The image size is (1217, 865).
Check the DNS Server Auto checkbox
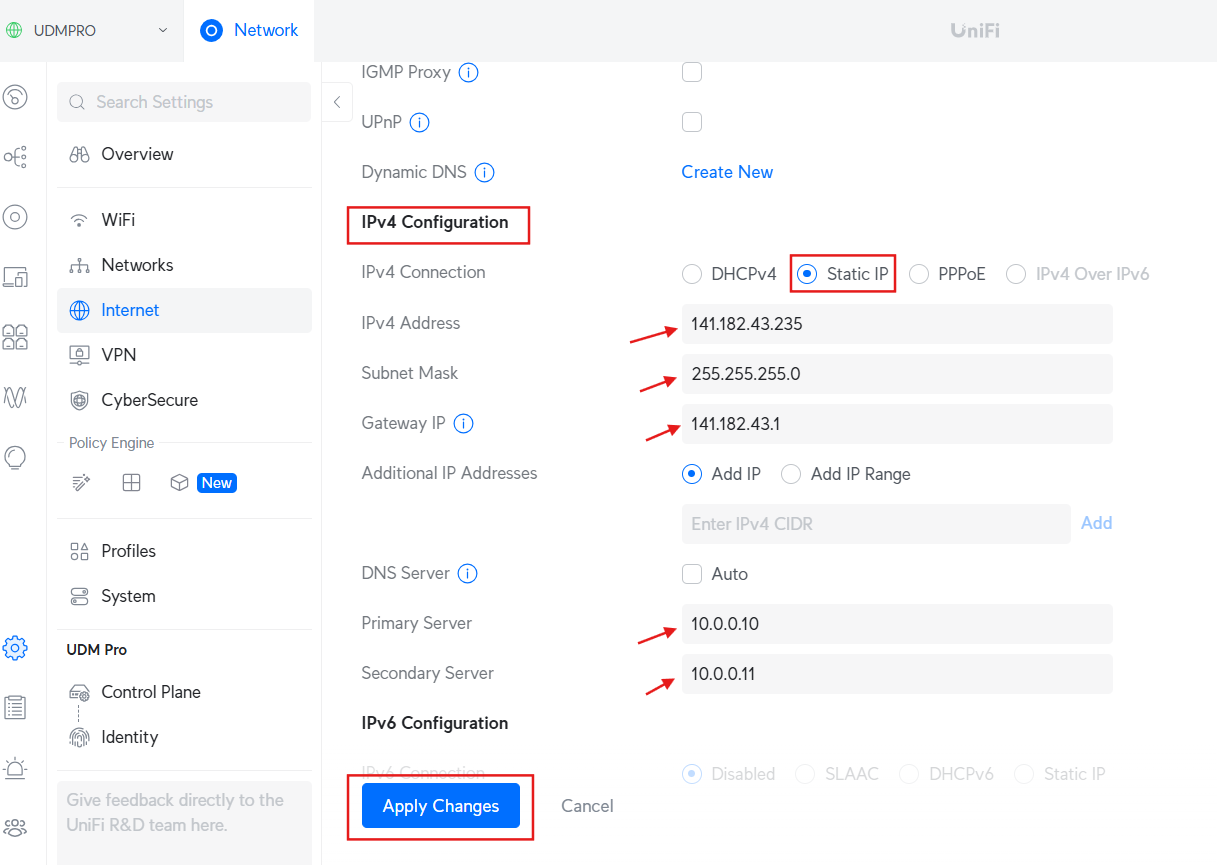point(691,573)
